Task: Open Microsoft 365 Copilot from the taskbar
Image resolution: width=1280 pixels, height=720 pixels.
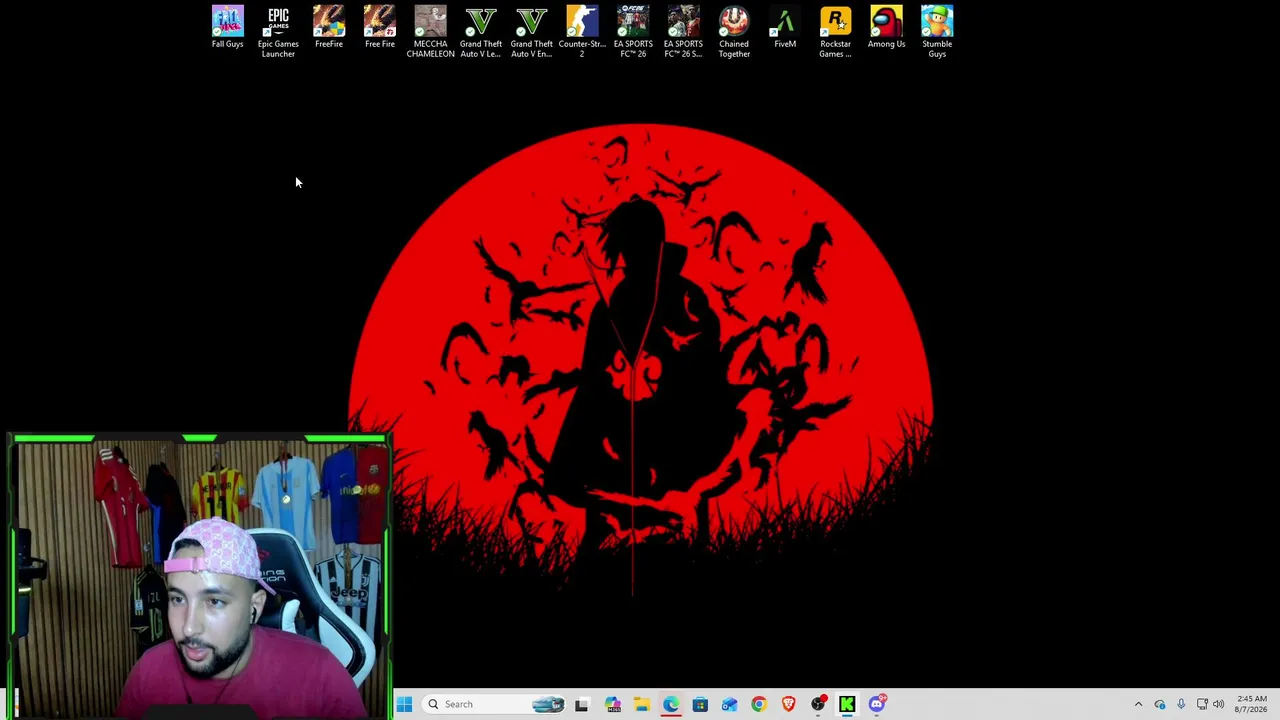Action: [612, 704]
